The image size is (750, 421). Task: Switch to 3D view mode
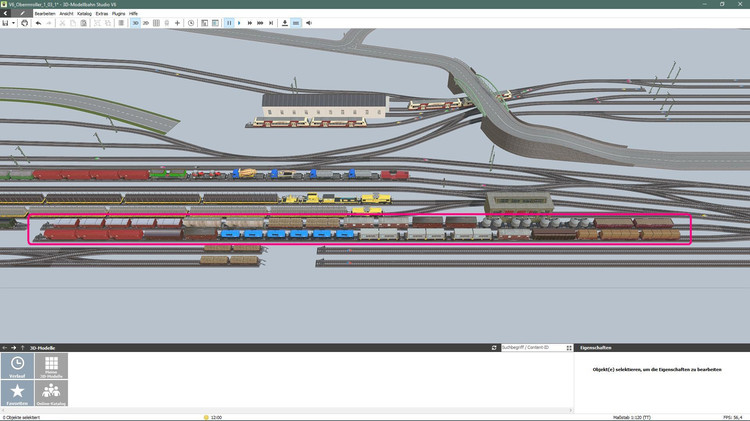tap(135, 22)
